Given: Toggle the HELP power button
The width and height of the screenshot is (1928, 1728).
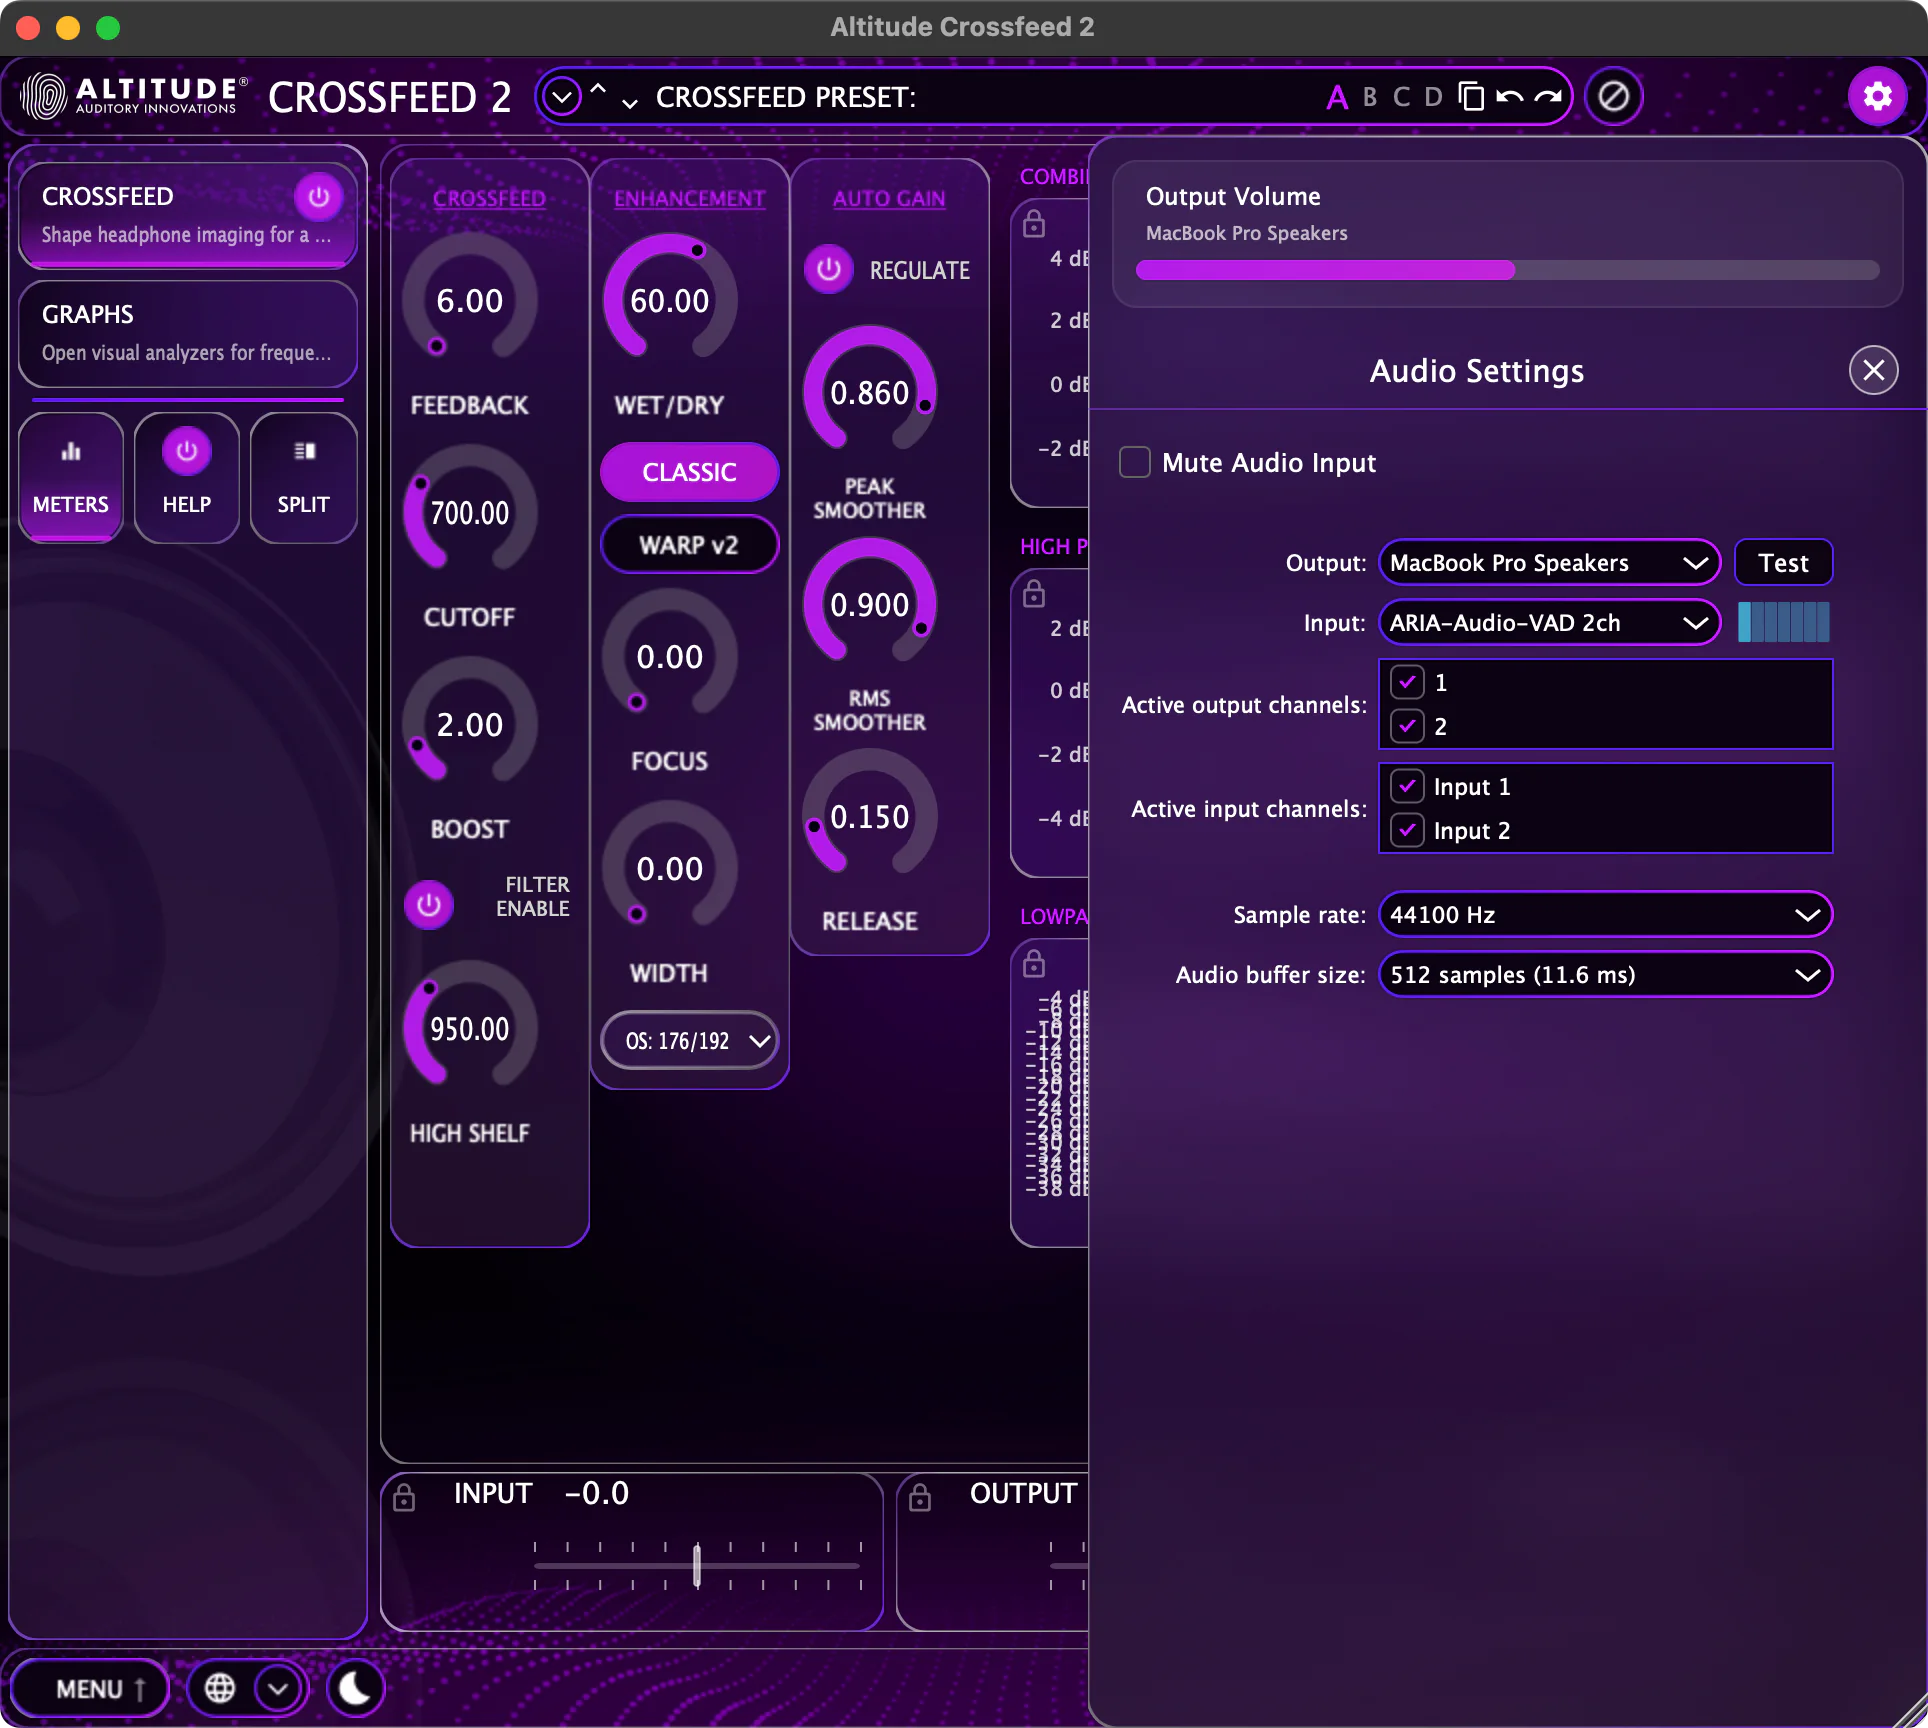Looking at the screenshot, I should (187, 452).
